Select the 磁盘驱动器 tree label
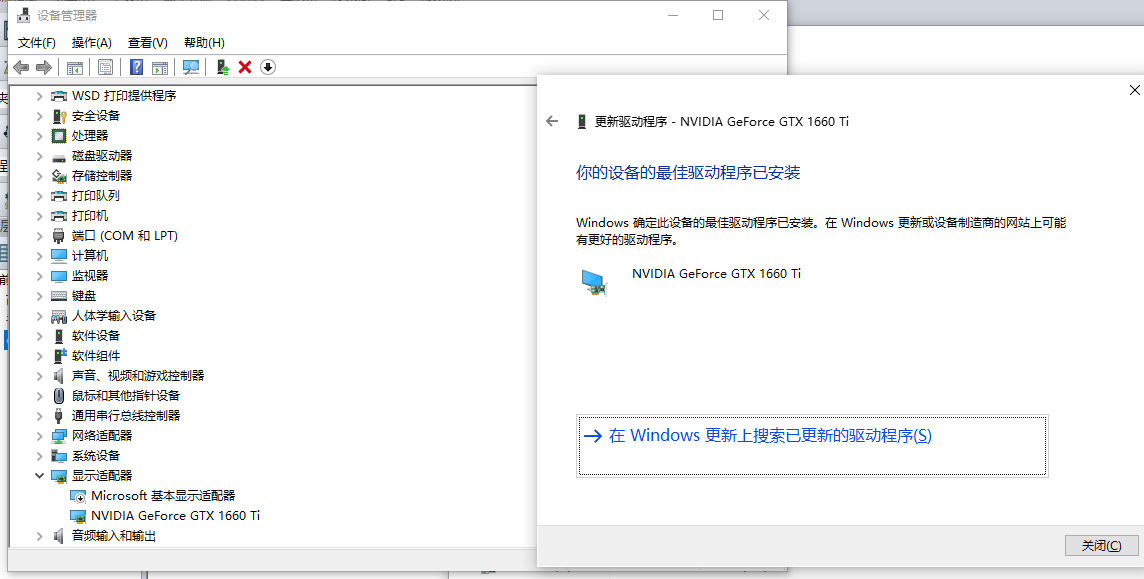The height and width of the screenshot is (579, 1144). (x=102, y=156)
